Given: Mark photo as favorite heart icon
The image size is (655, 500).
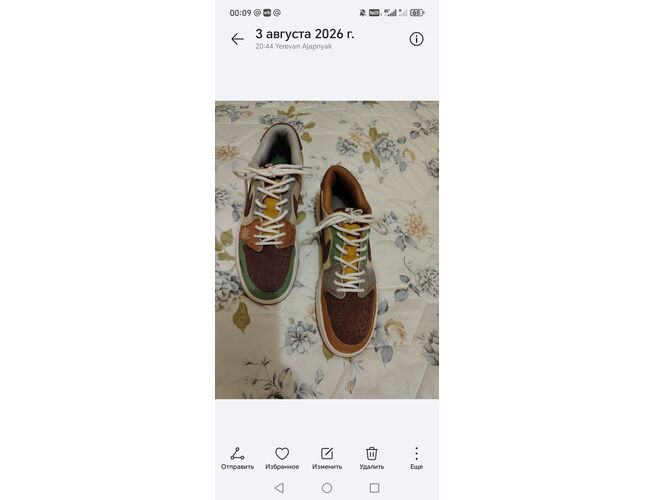Looking at the screenshot, I should click(282, 454).
